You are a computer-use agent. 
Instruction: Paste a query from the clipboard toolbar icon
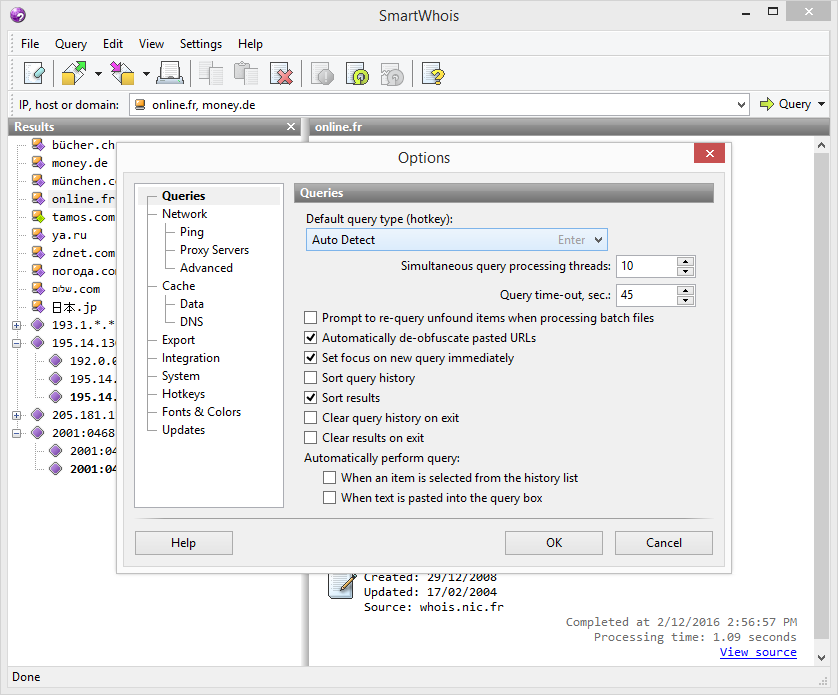point(245,72)
